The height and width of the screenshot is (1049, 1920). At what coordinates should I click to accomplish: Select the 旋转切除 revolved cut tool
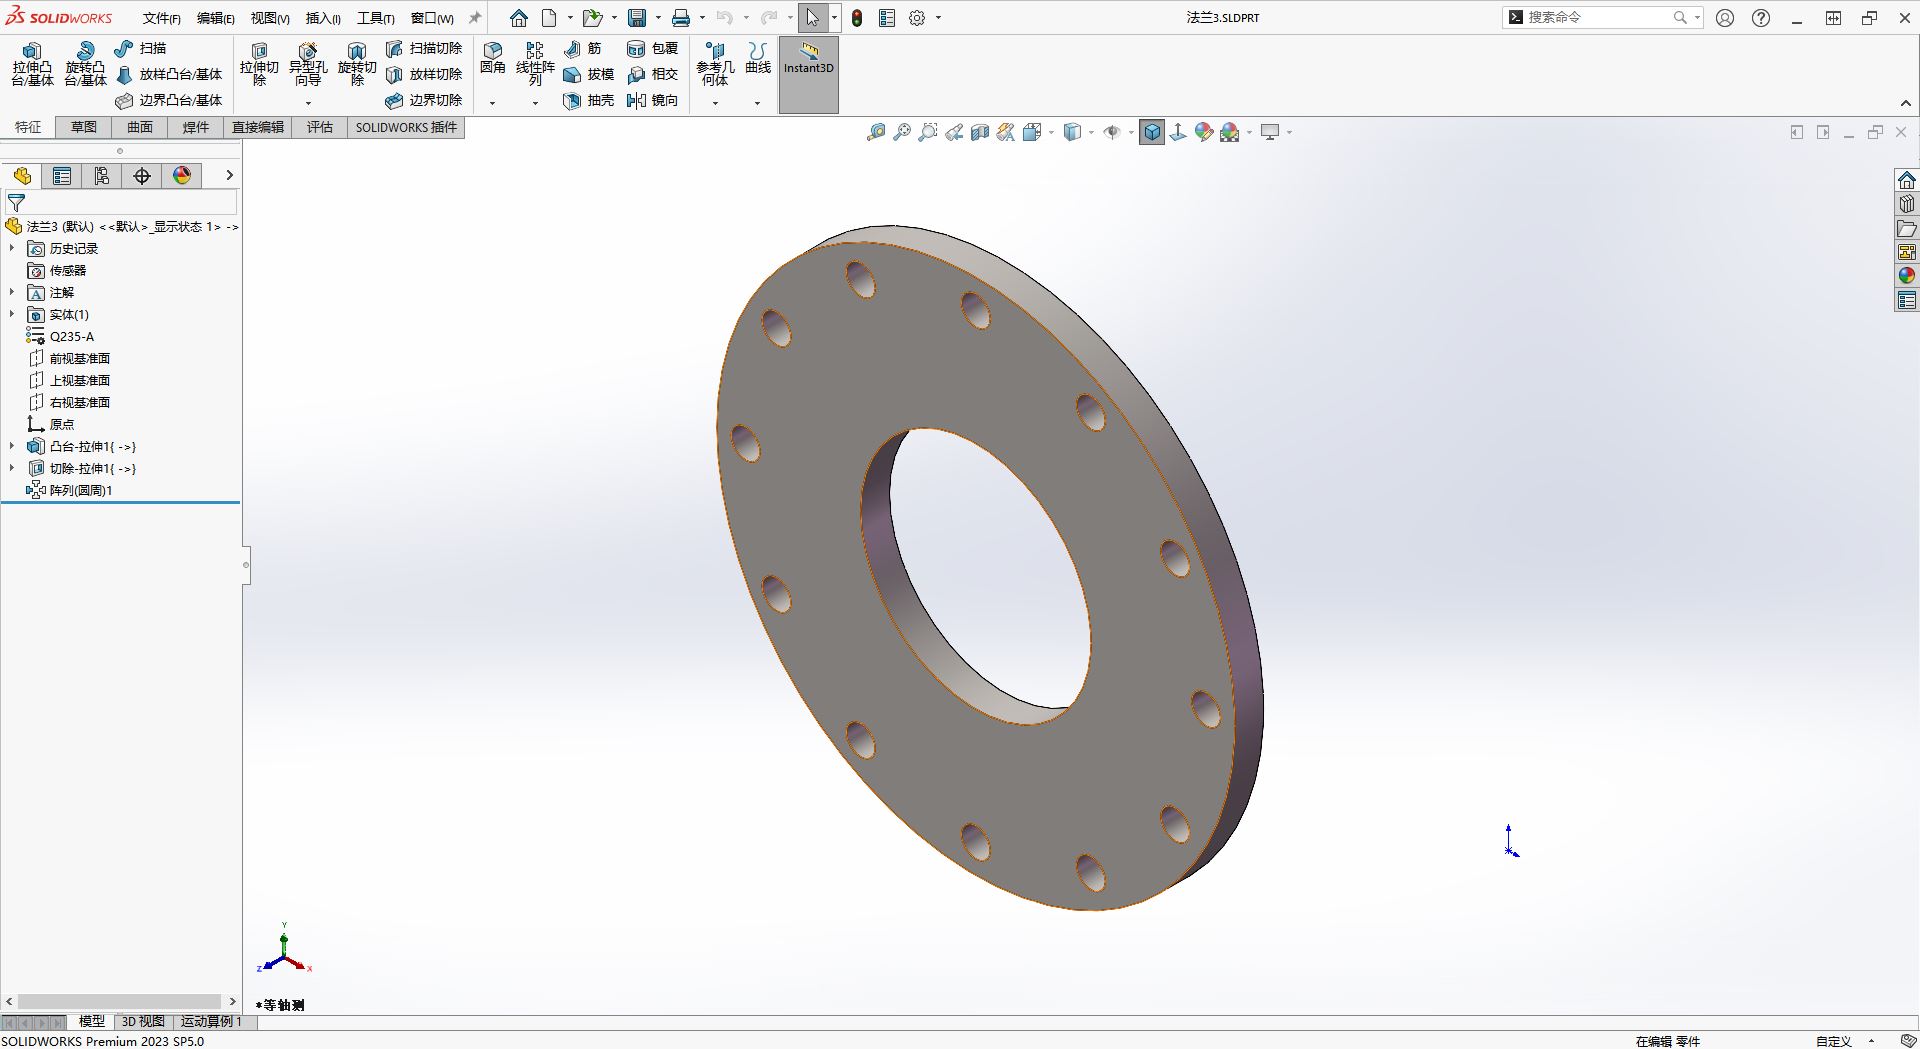(357, 64)
